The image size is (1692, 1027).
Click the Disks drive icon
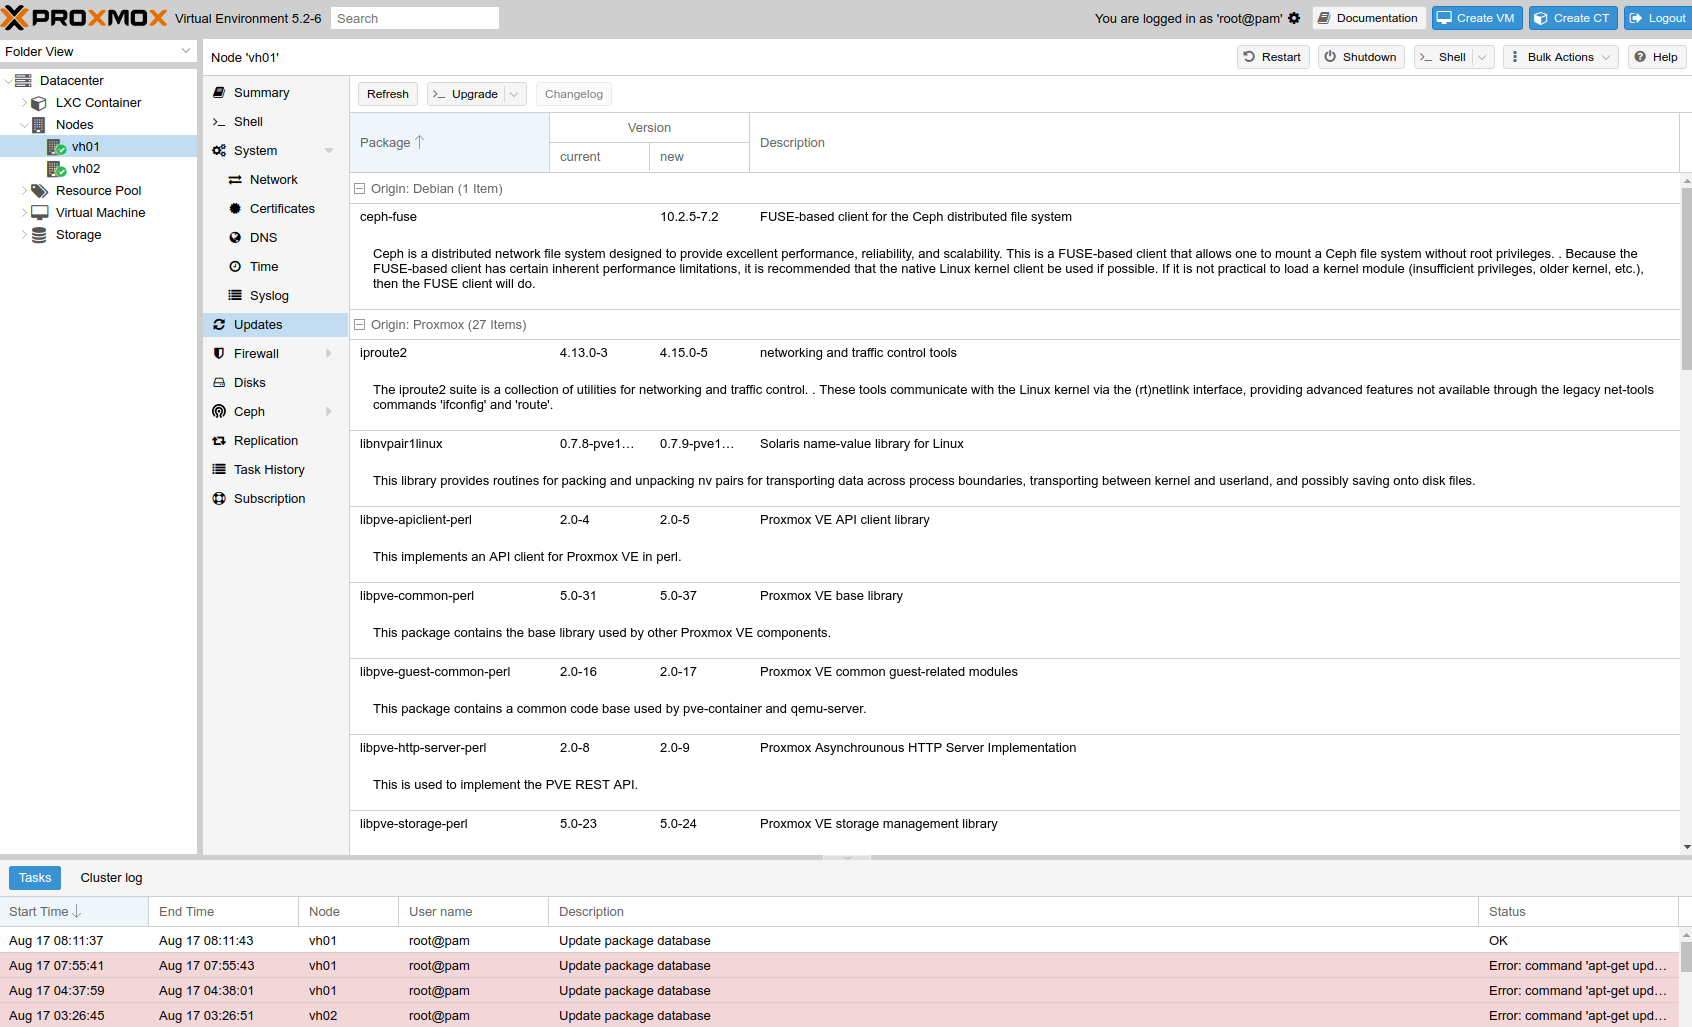[219, 382]
